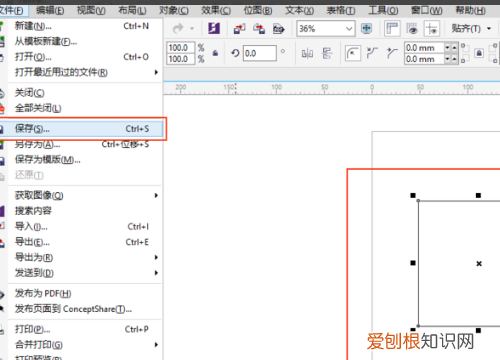Image resolution: width=500 pixels, height=360 pixels.
Task: Click the Import icon in toolbar
Action: (239, 29)
